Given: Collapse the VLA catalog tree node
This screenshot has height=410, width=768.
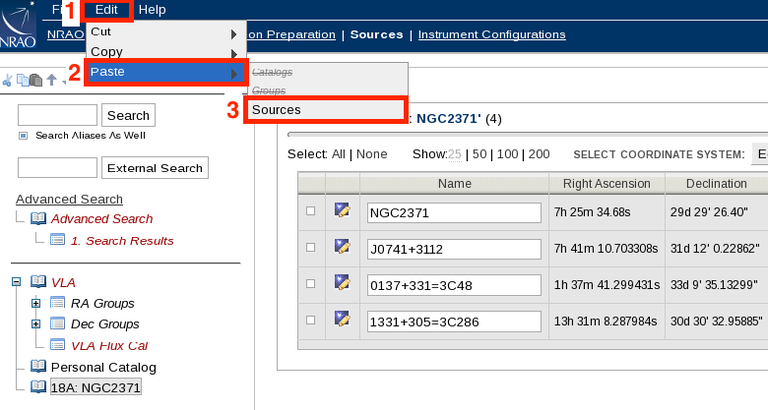Looking at the screenshot, I should click(16, 283).
